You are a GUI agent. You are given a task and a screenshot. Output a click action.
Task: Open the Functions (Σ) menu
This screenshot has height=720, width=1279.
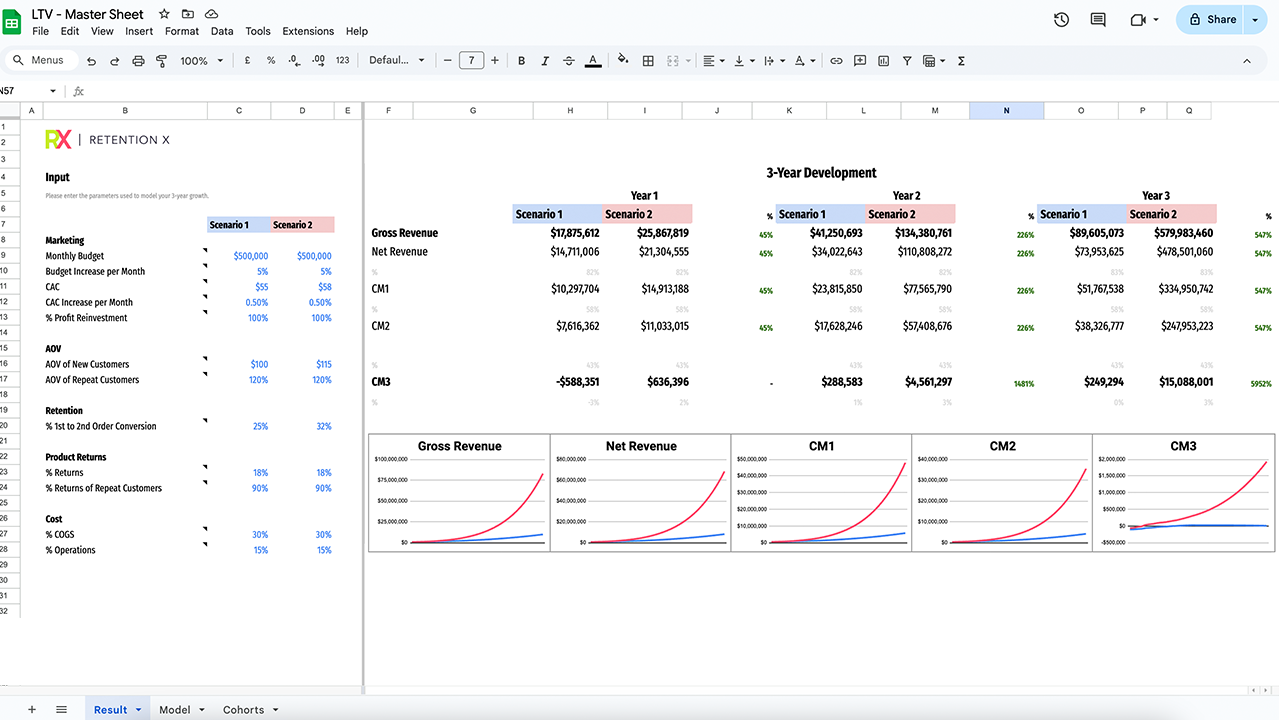tap(960, 60)
